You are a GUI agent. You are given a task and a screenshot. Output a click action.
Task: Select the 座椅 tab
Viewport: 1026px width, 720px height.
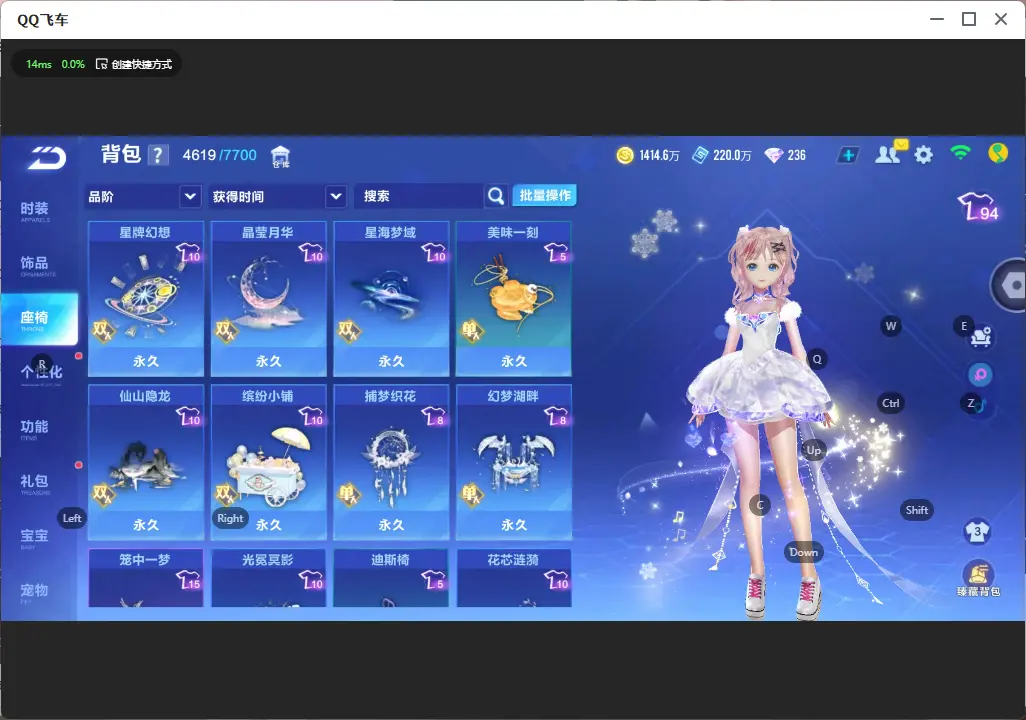coord(39,319)
